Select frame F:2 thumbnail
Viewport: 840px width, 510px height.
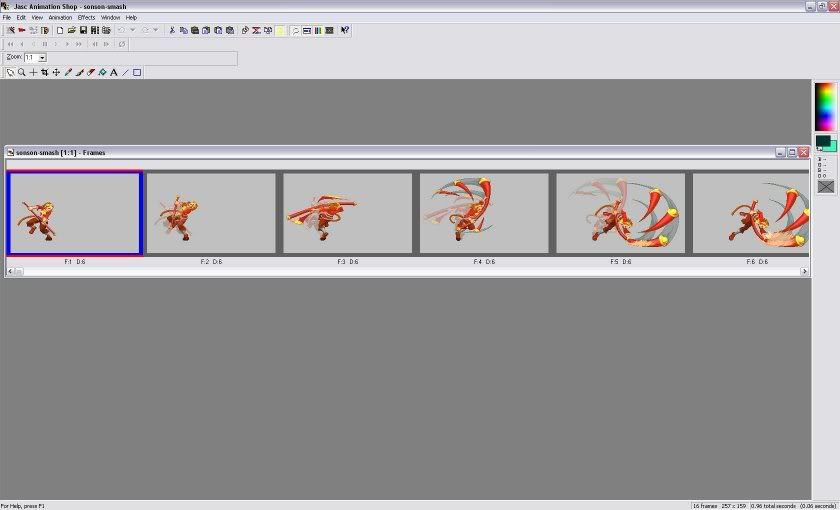click(211, 213)
